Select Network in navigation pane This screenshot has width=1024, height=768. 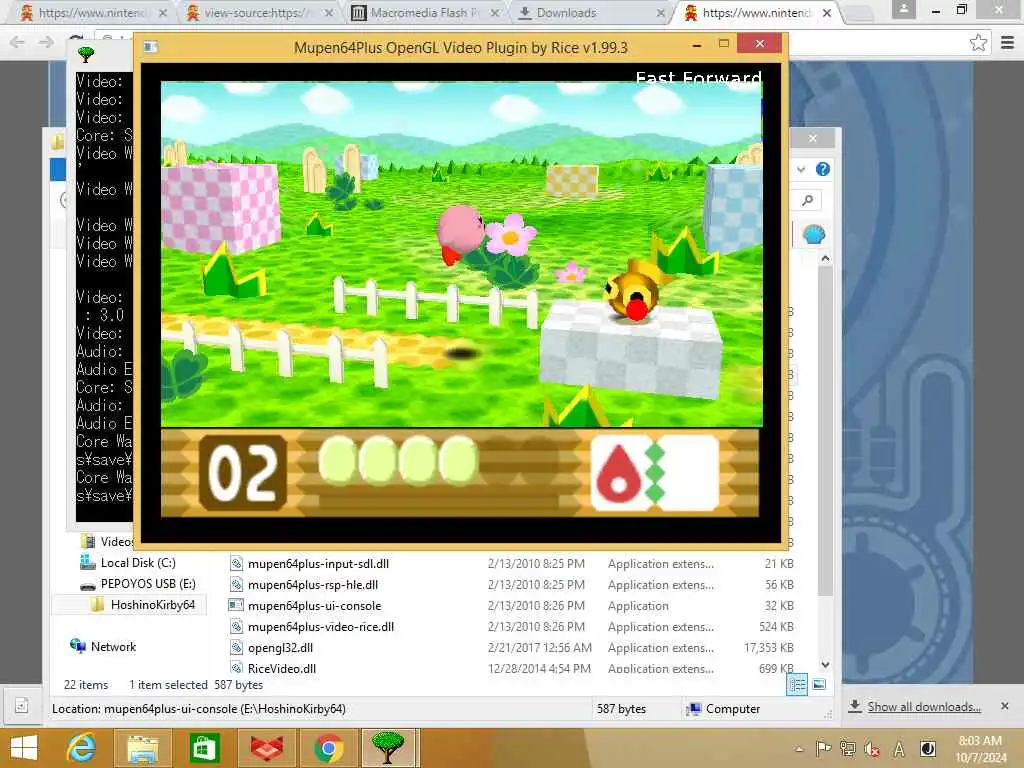click(113, 647)
